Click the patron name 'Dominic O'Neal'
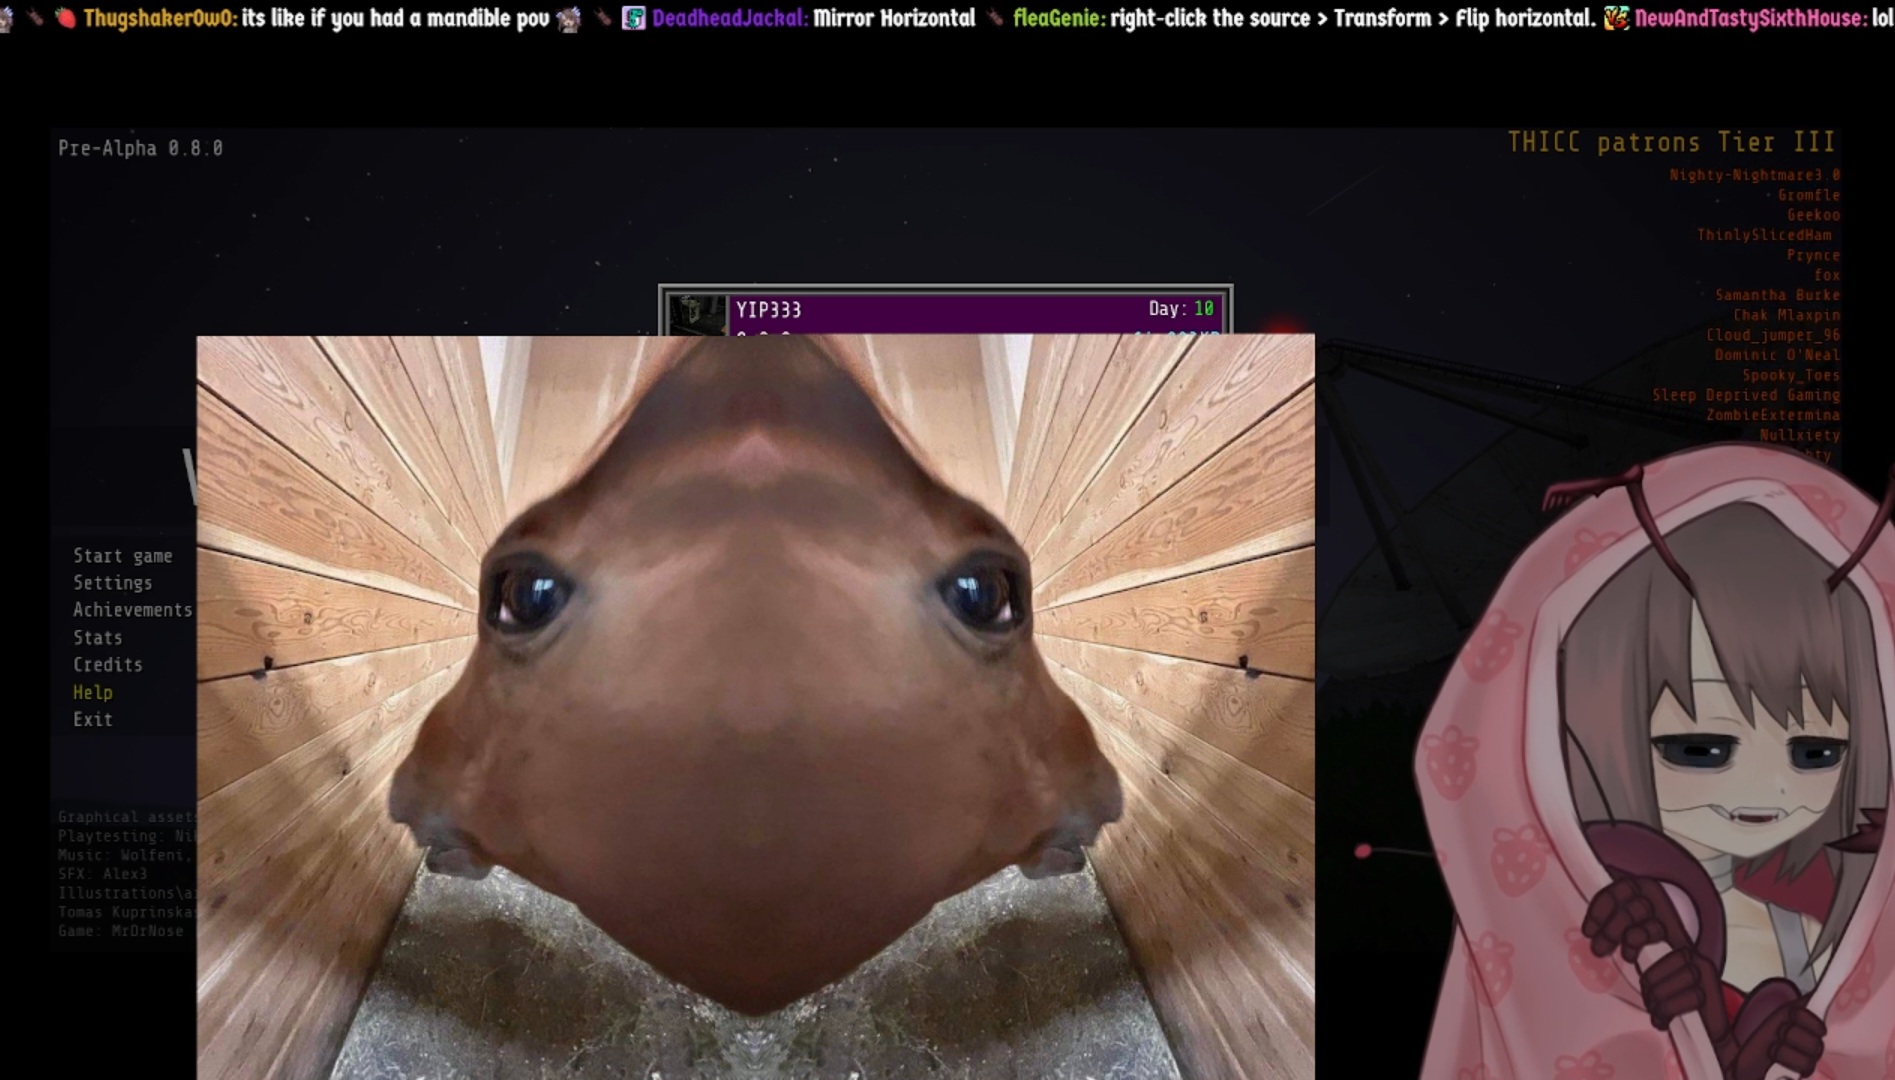1895x1080 pixels. click(1777, 355)
